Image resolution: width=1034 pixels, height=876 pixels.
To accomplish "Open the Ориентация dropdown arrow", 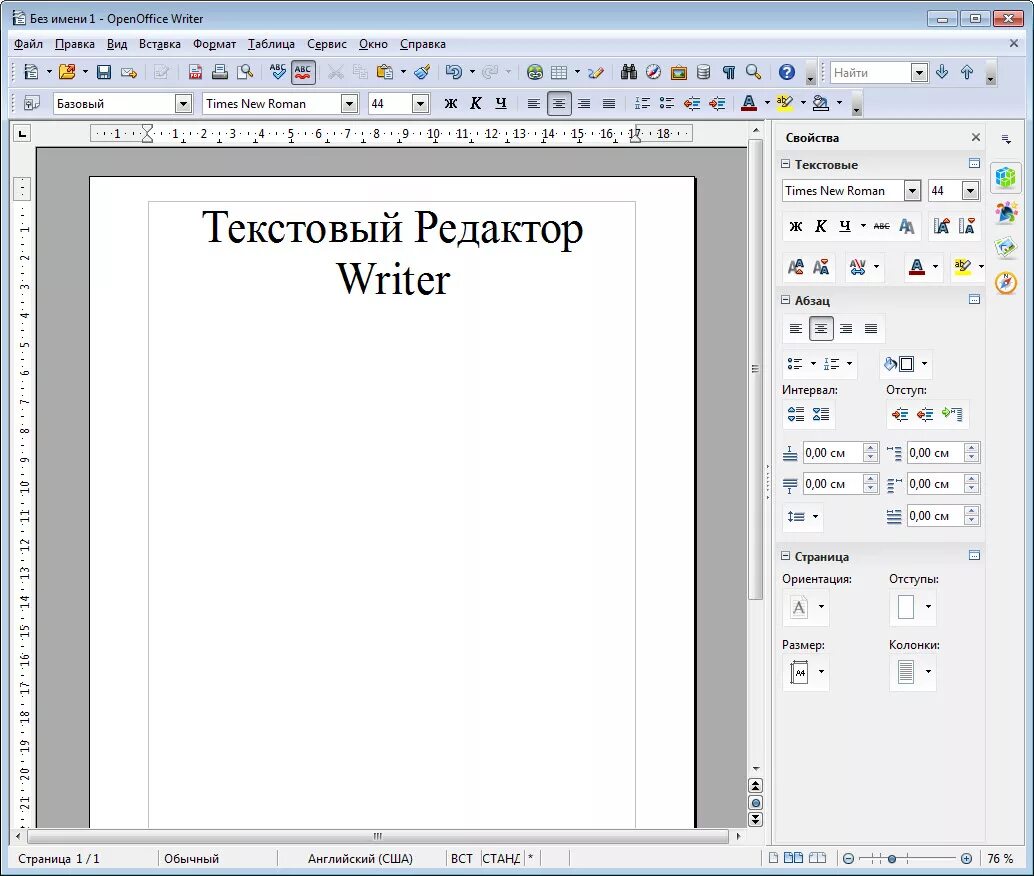I will click(x=821, y=606).
